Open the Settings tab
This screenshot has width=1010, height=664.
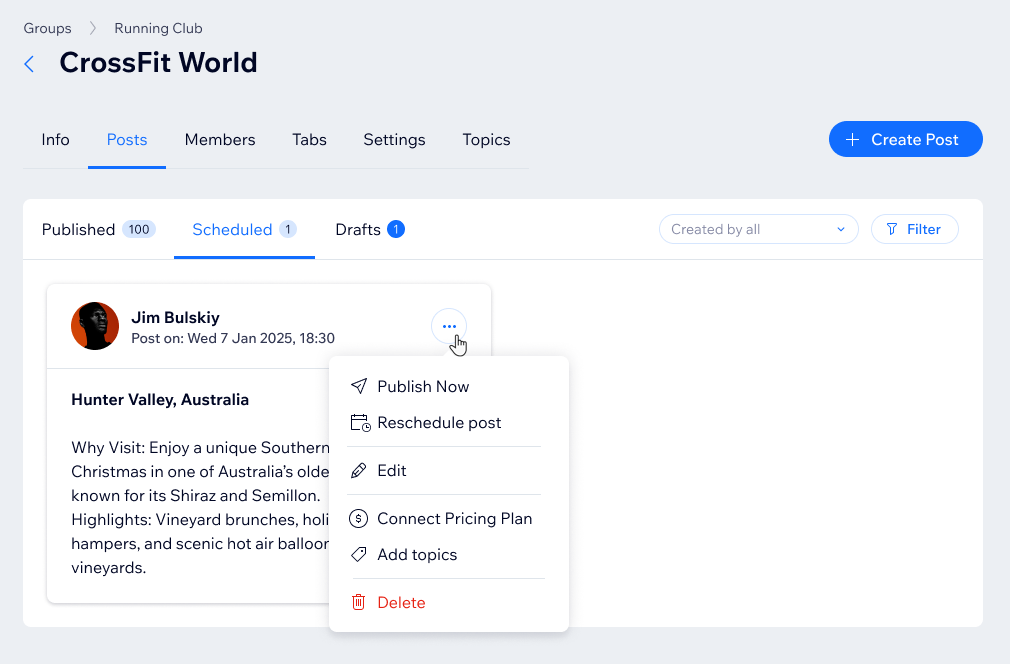(394, 140)
